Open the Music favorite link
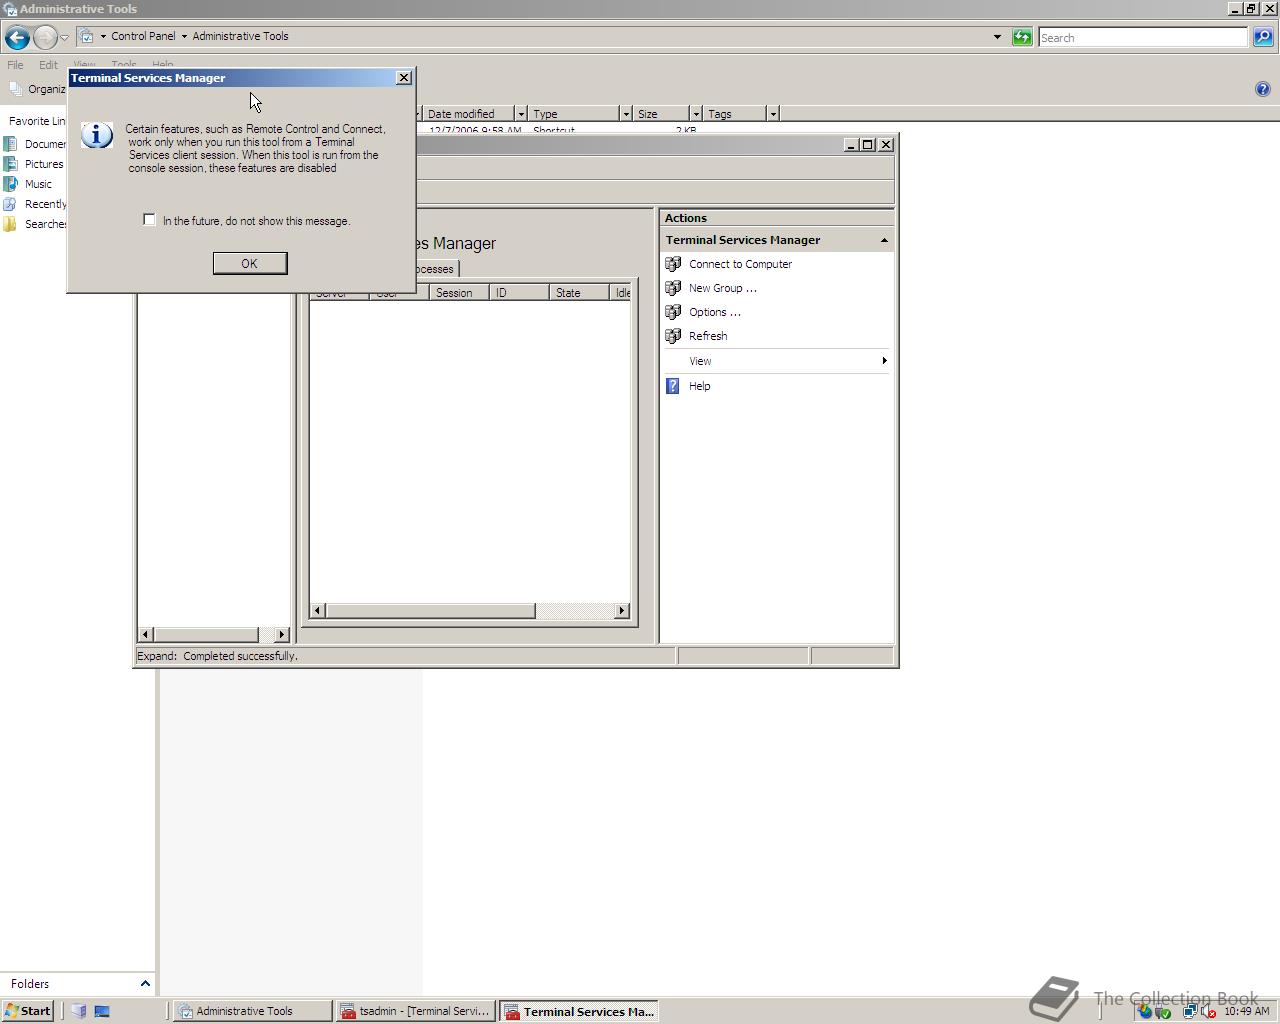This screenshot has width=1280, height=1024. 27,184
